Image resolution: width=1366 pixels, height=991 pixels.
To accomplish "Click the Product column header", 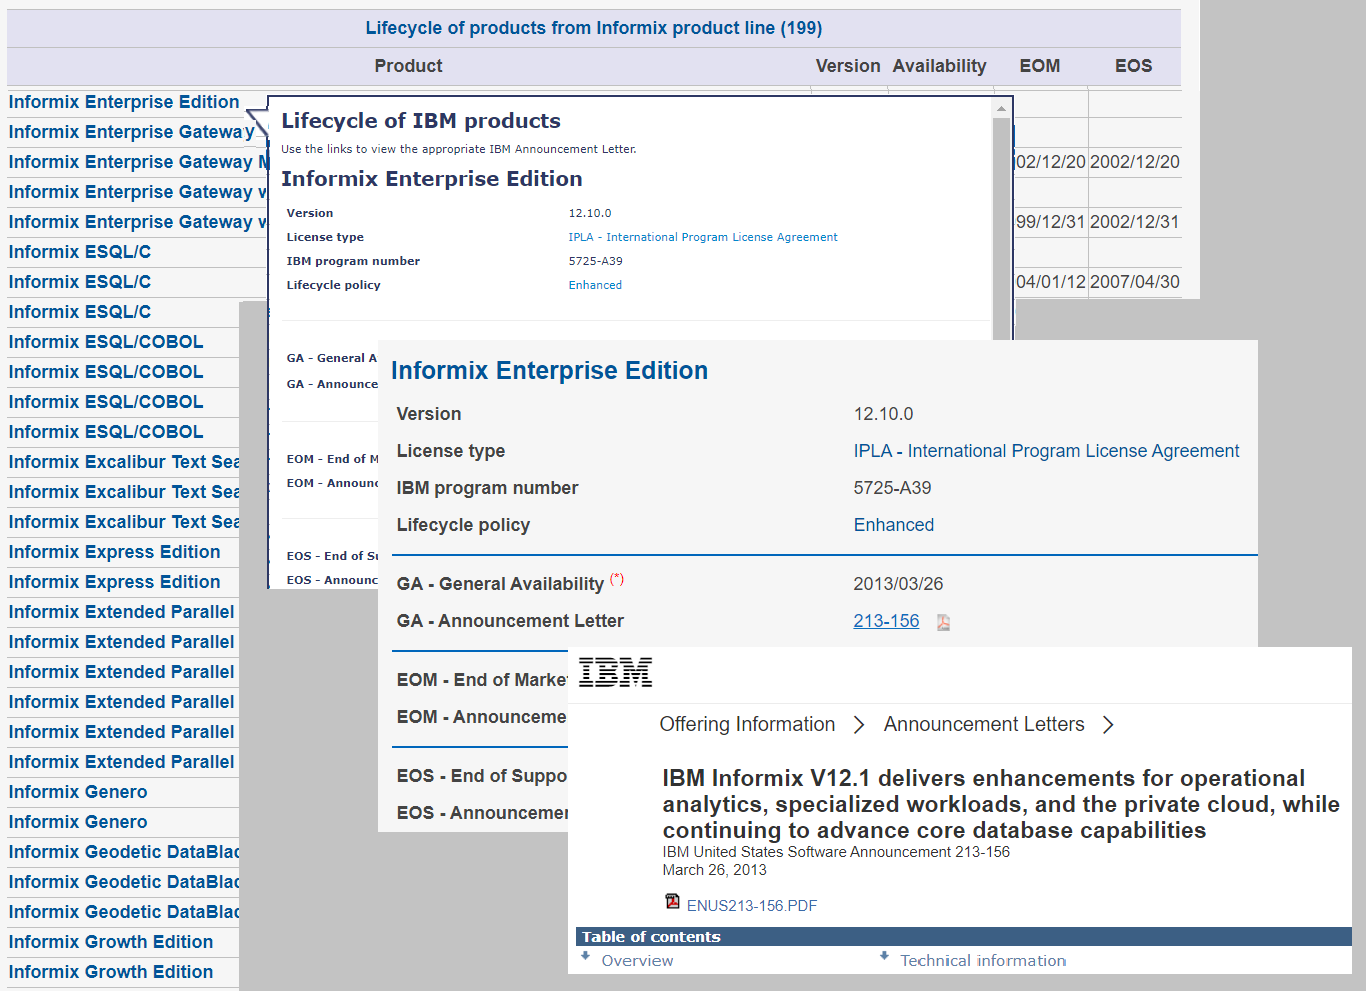I will [408, 66].
